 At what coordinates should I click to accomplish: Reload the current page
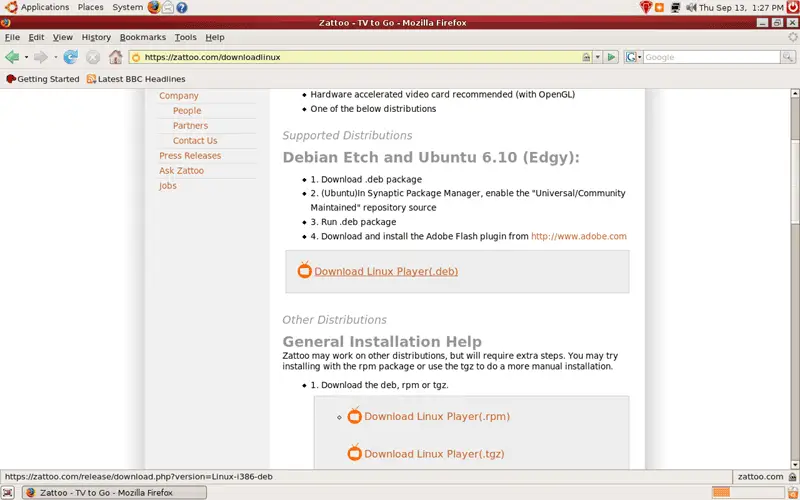(x=70, y=57)
